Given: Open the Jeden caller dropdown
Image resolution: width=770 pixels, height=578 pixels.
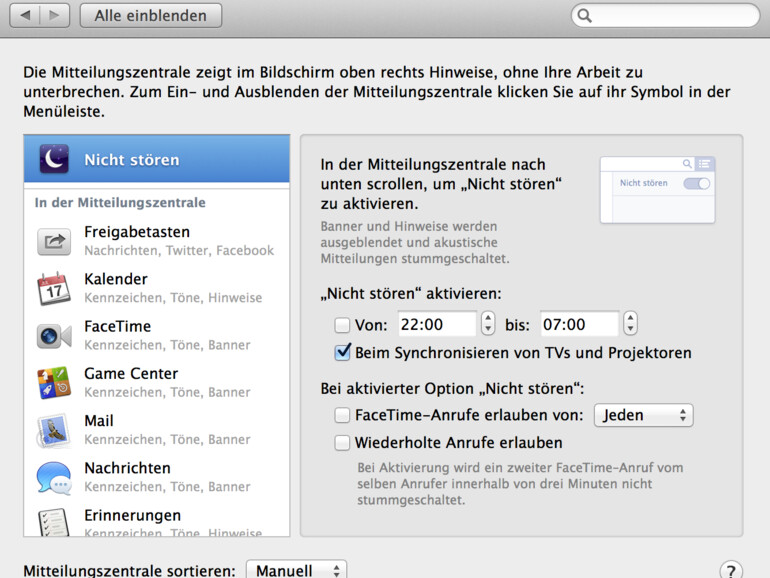Looking at the screenshot, I should pyautogui.click(x=643, y=415).
